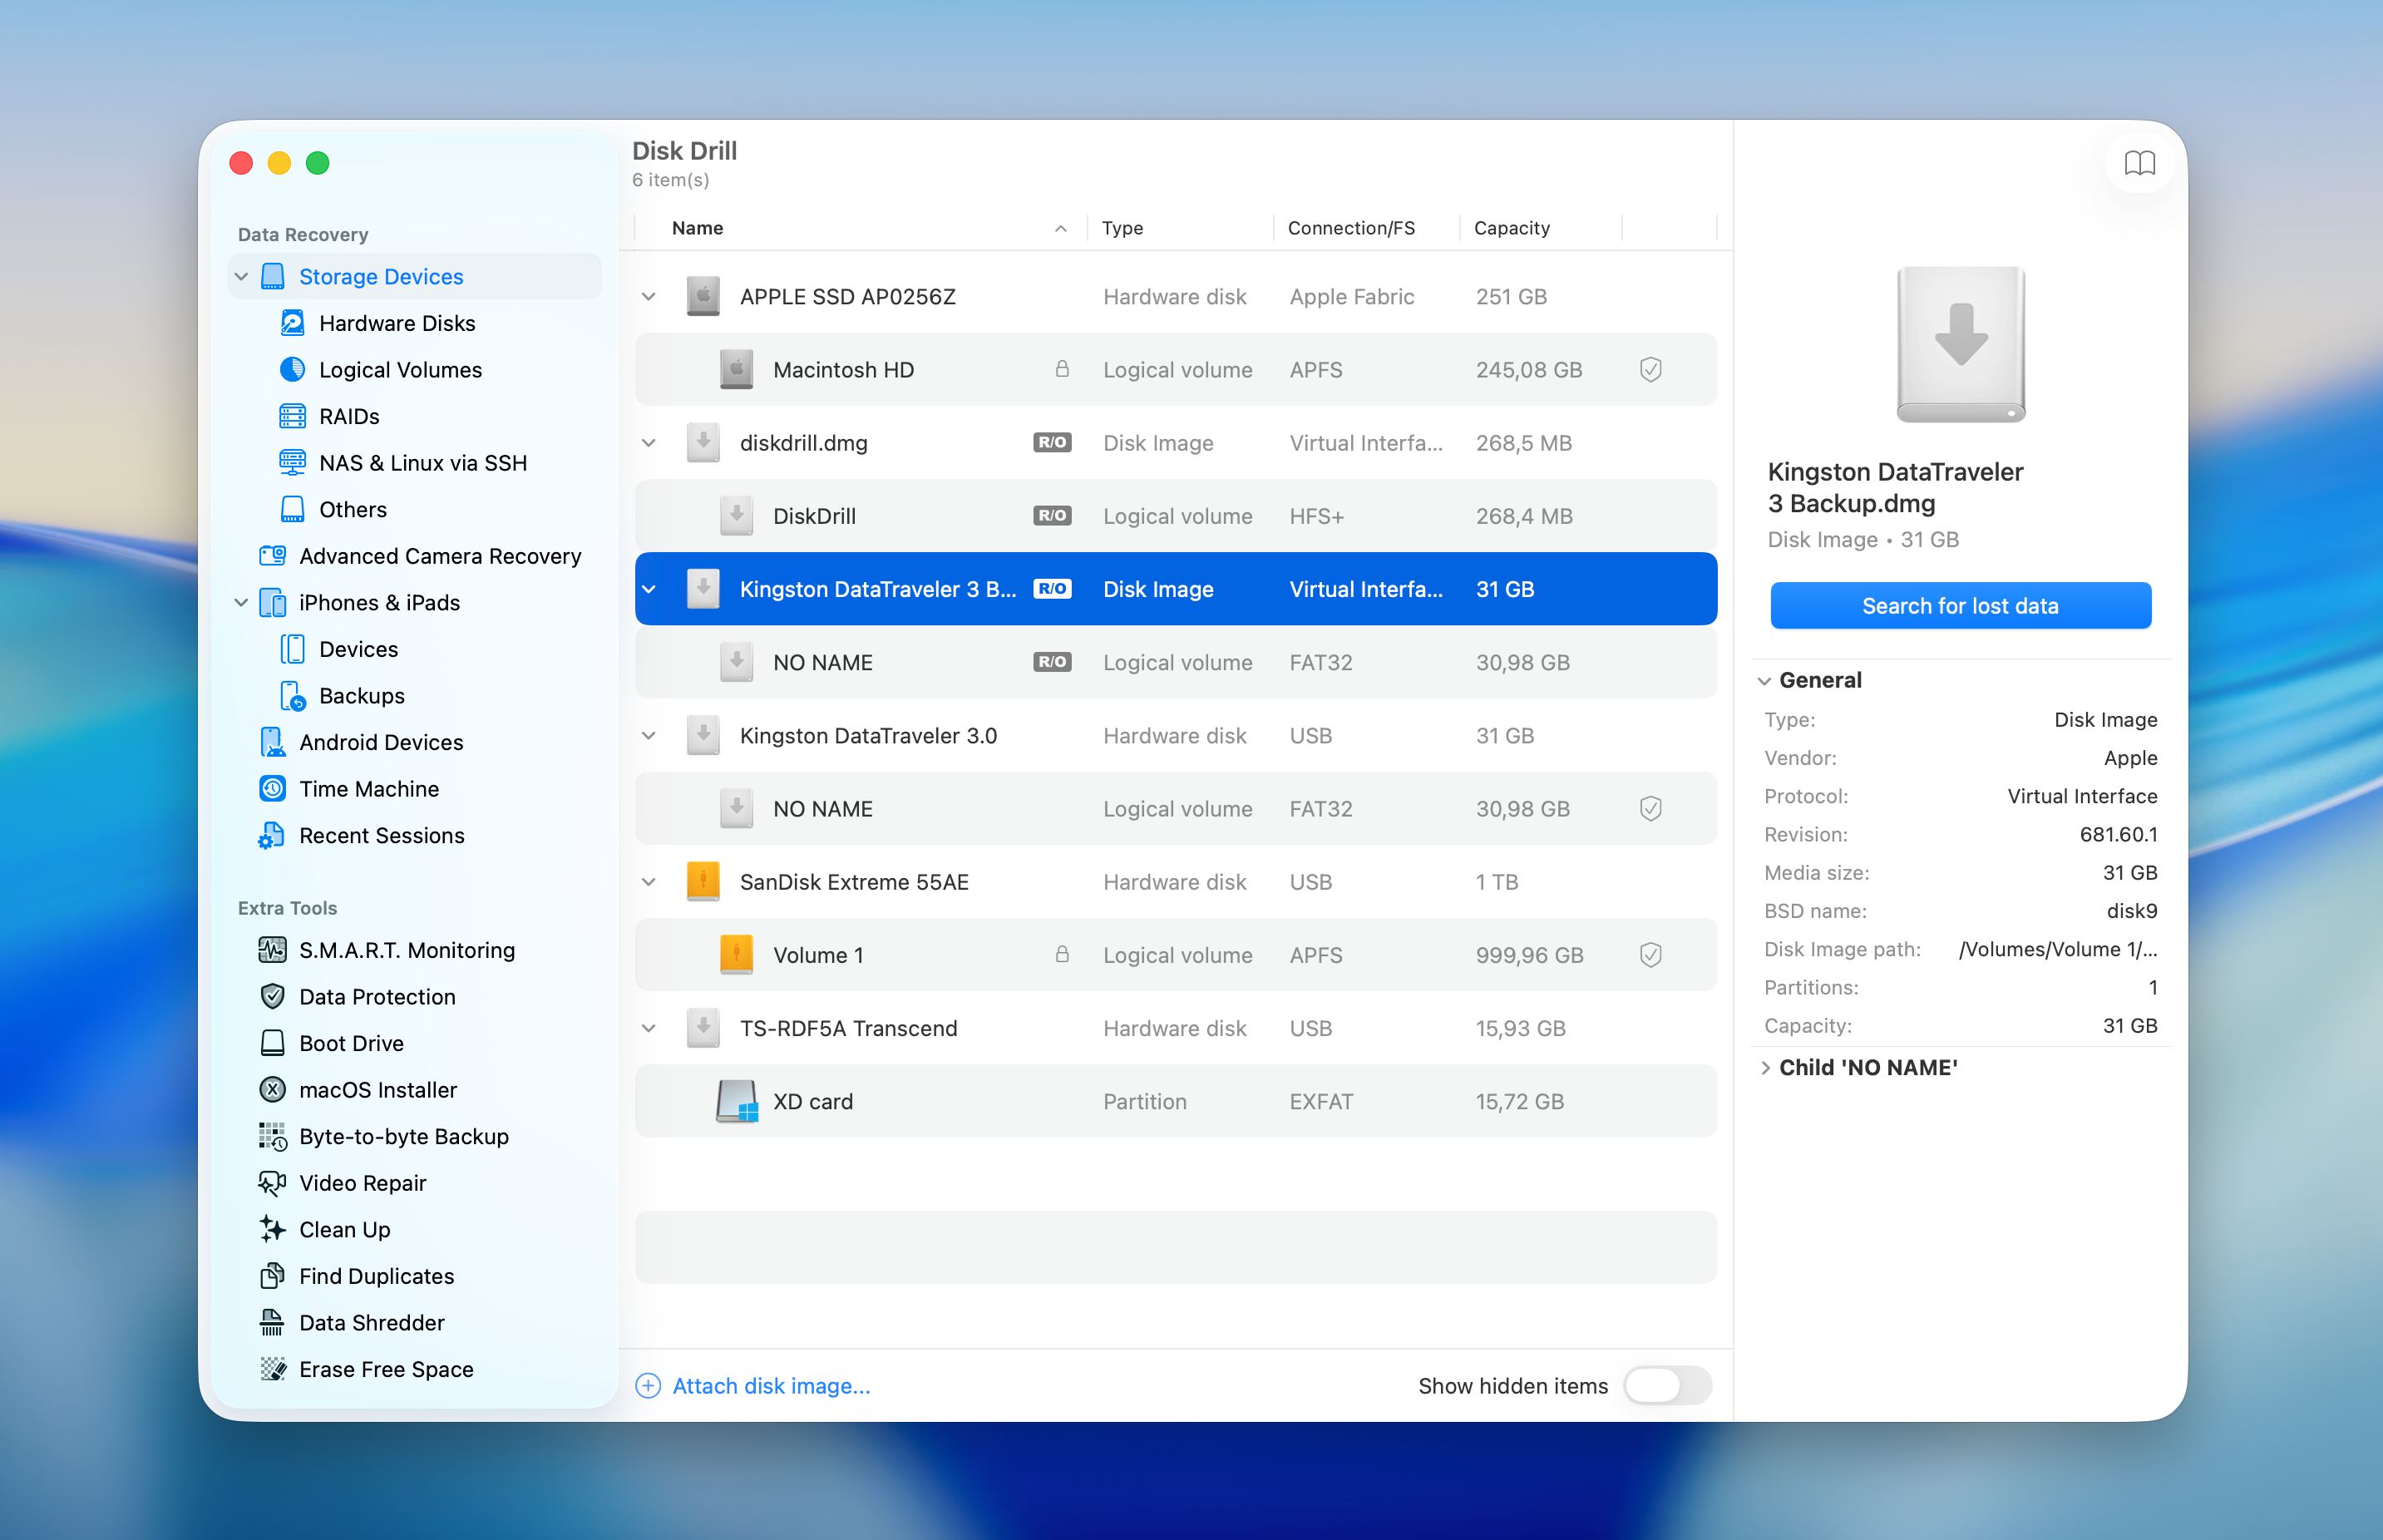Click the lock icon on Volume 1 row
Screen dimensions: 2383x1540
[1062, 954]
